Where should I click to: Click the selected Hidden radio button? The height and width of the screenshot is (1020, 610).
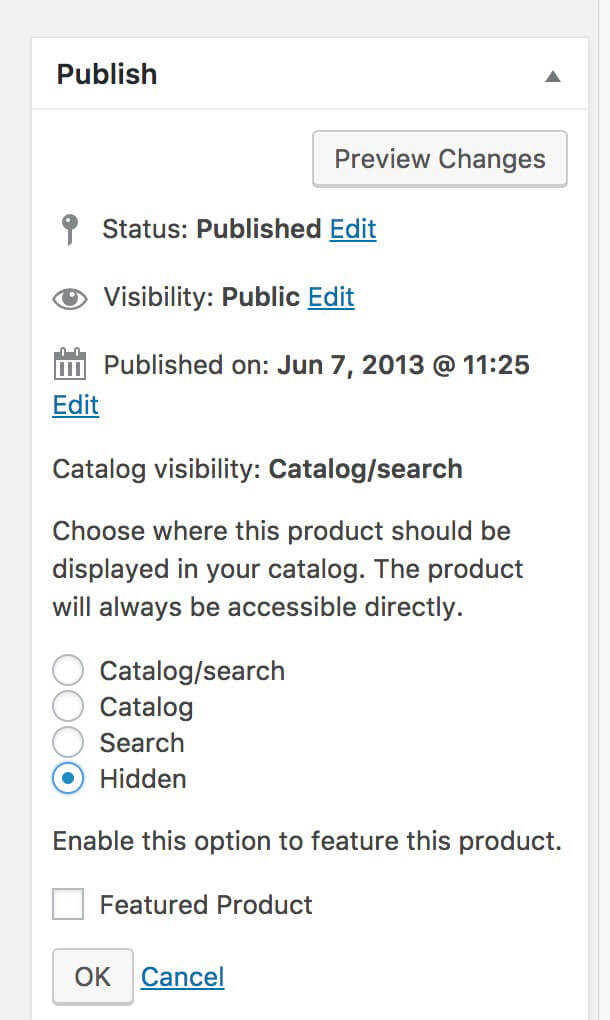click(67, 778)
